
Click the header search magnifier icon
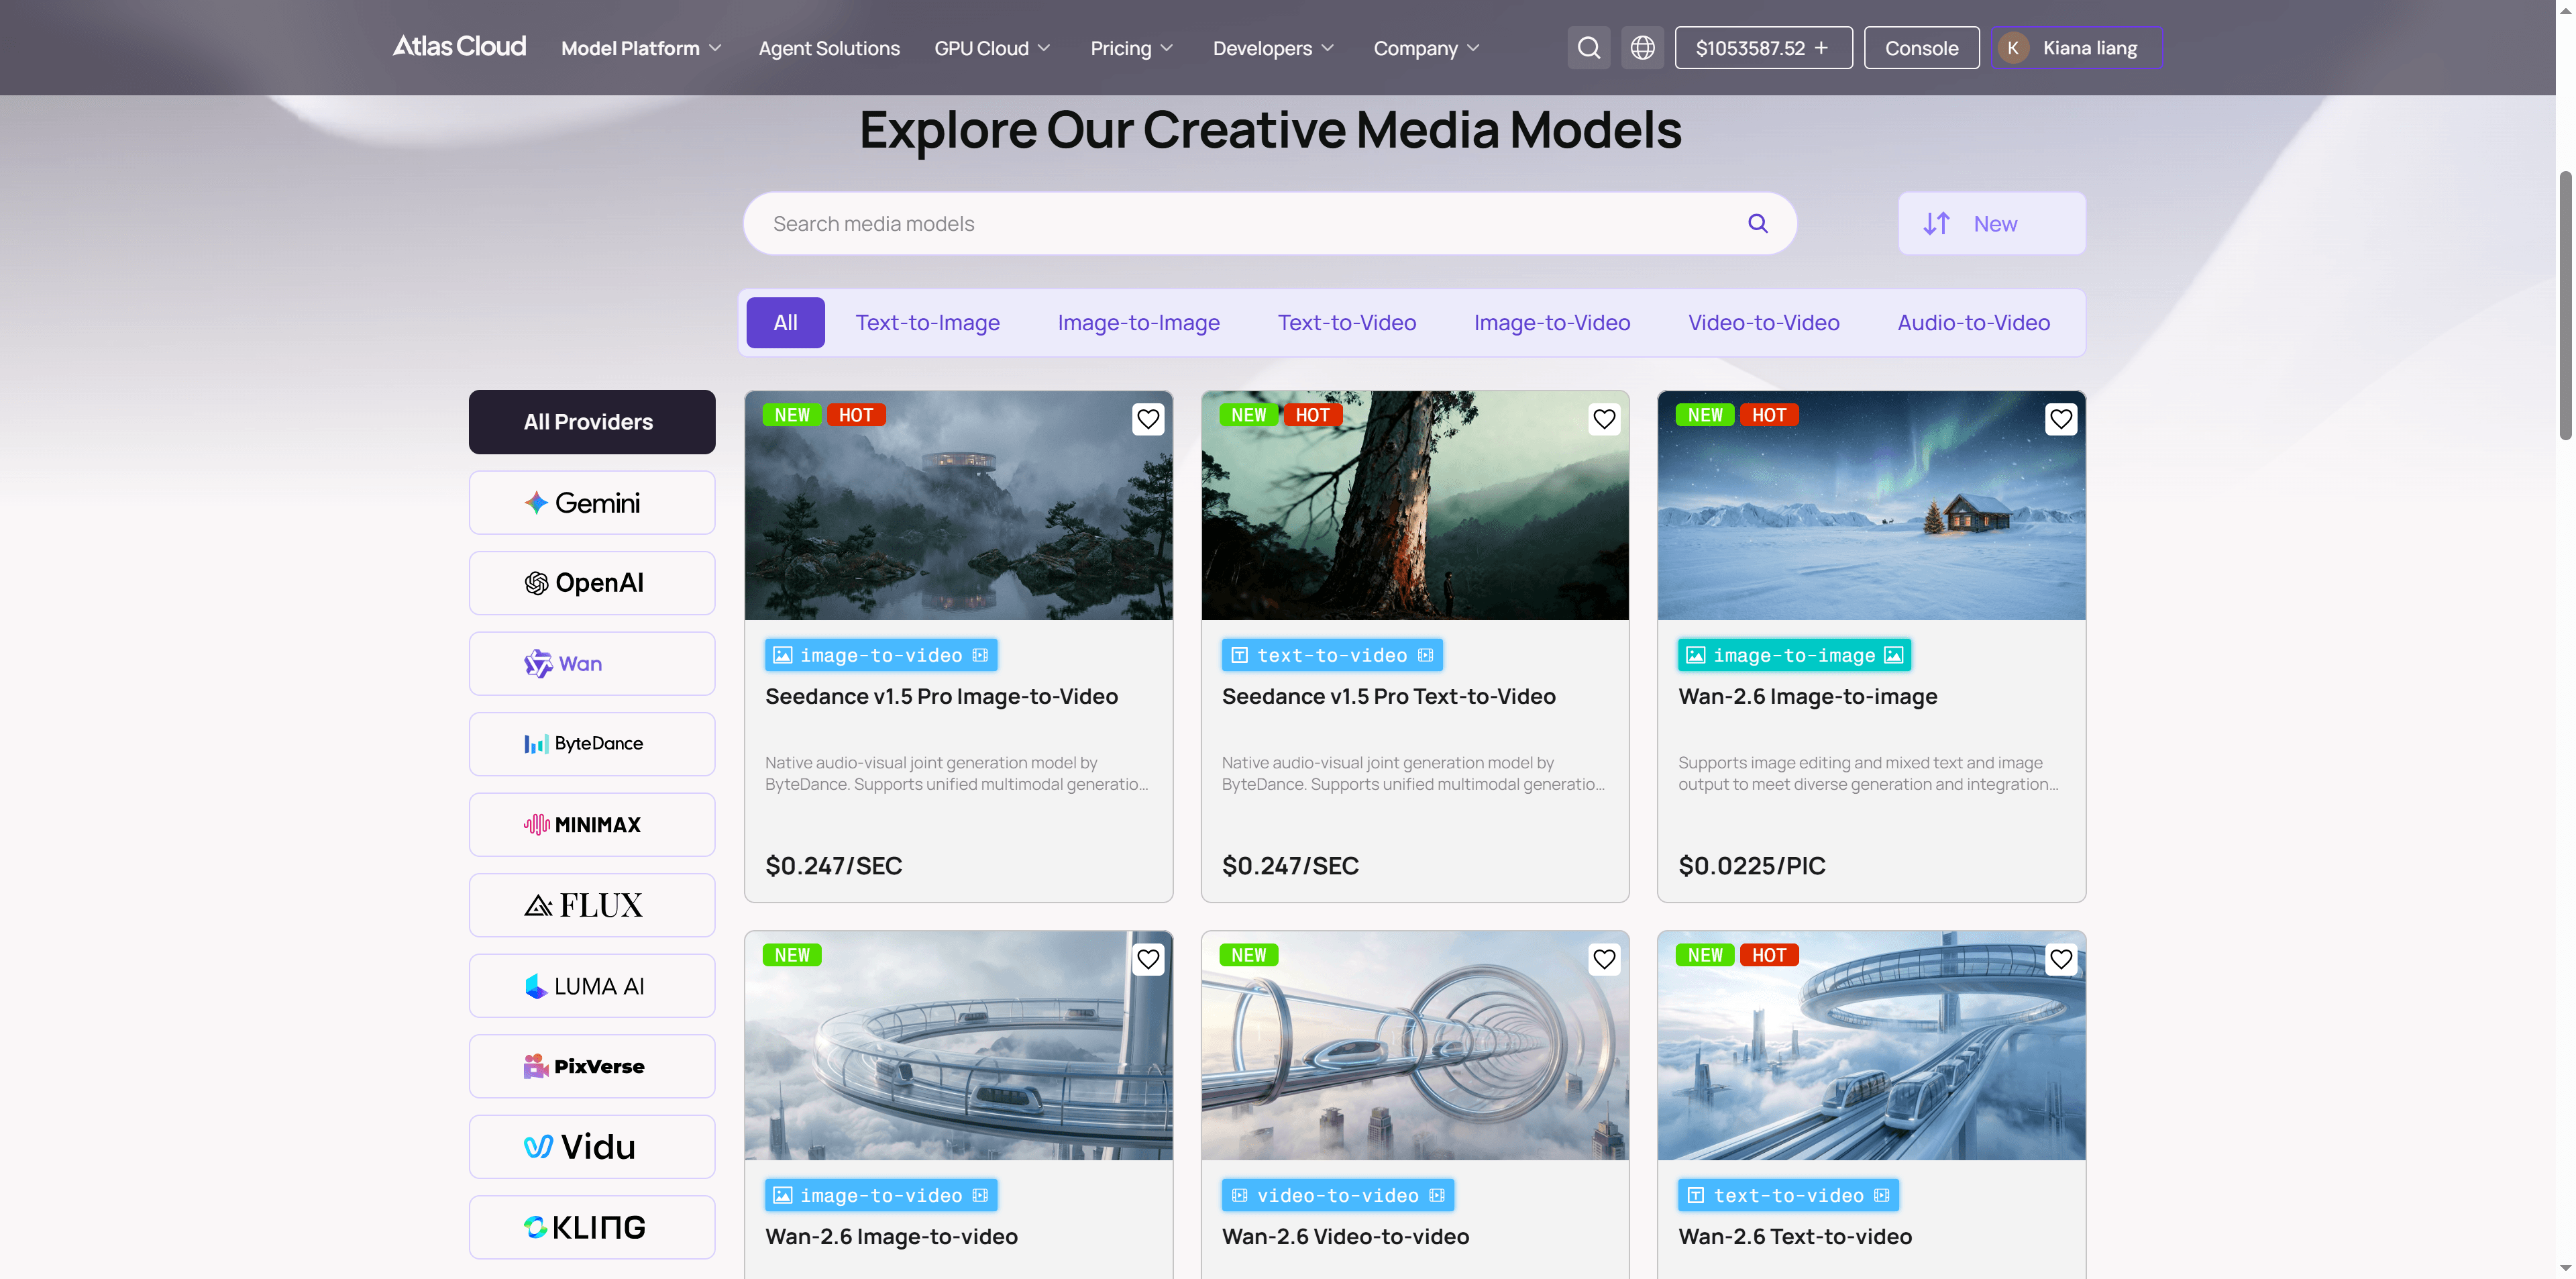[1588, 48]
